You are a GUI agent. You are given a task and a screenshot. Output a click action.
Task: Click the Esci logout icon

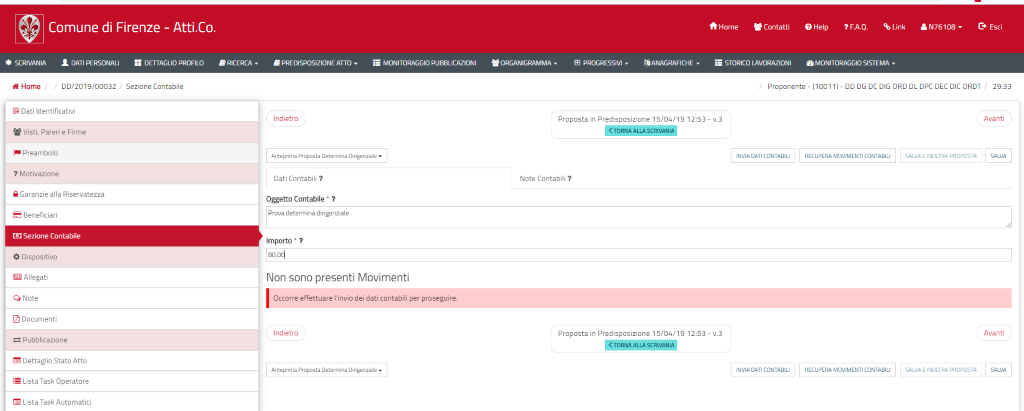click(x=982, y=27)
